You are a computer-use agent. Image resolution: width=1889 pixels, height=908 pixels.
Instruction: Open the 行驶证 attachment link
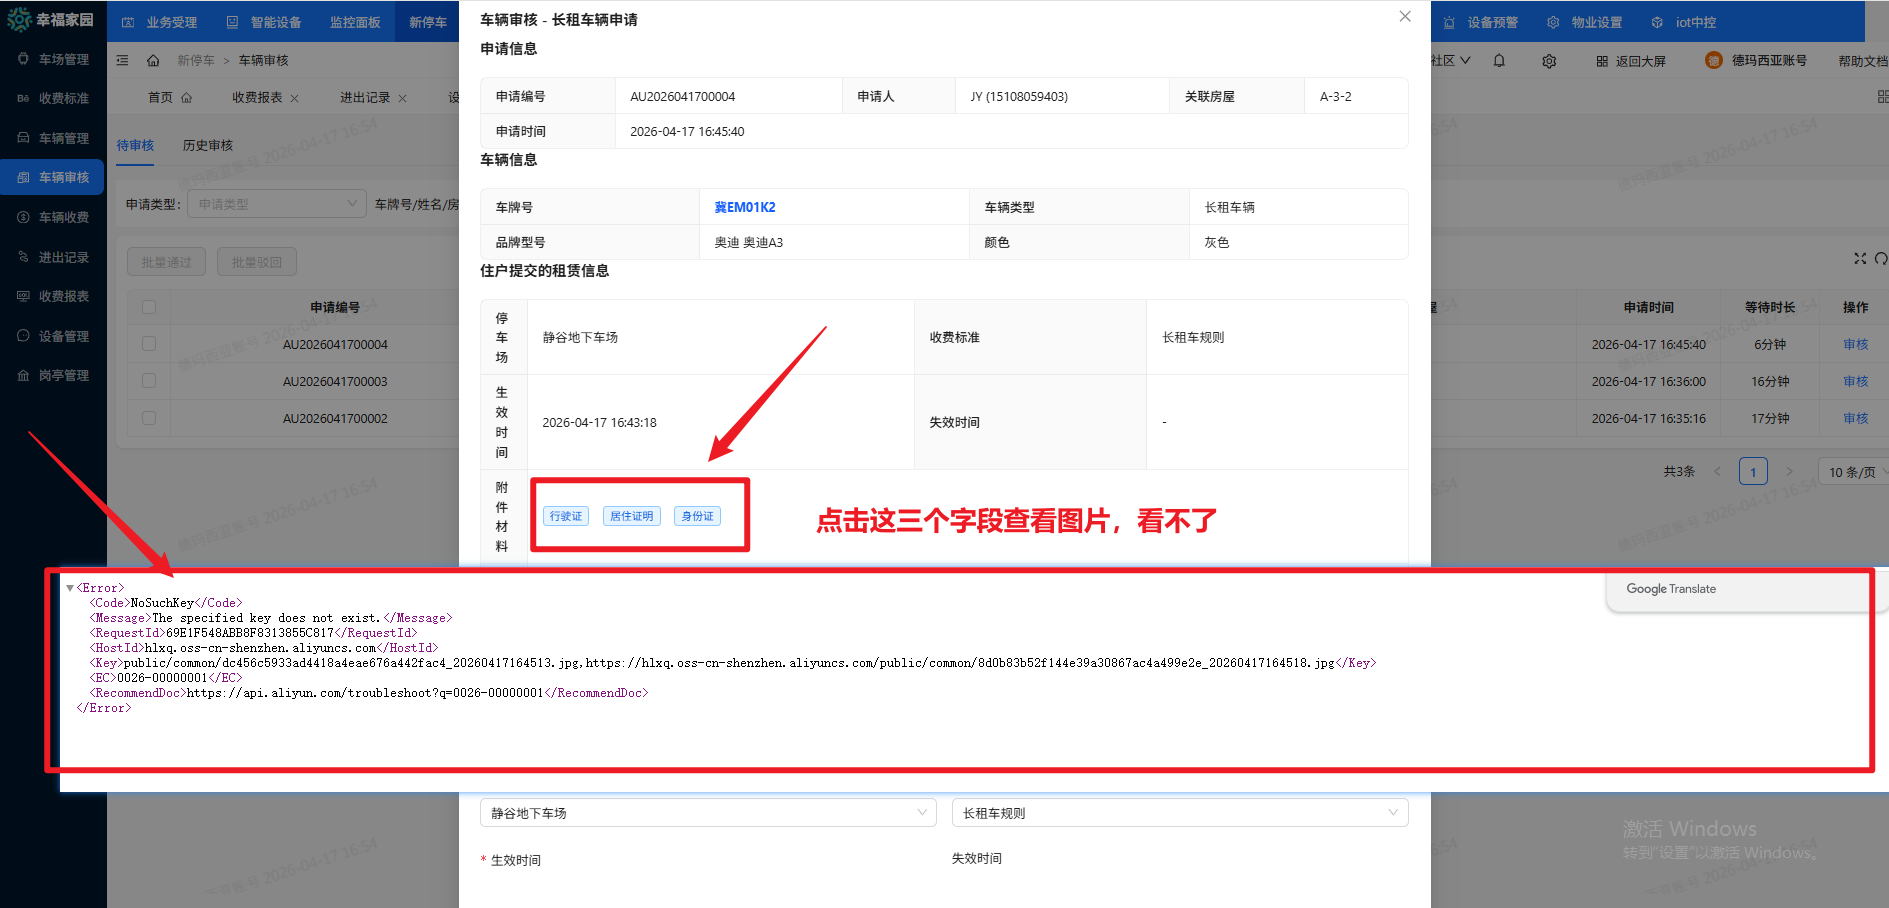pos(566,515)
